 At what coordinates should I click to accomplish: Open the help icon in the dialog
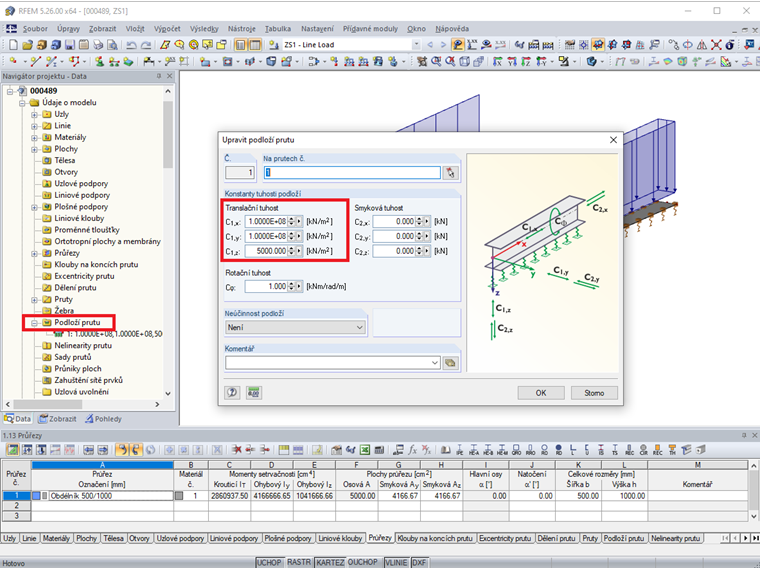pos(232,392)
